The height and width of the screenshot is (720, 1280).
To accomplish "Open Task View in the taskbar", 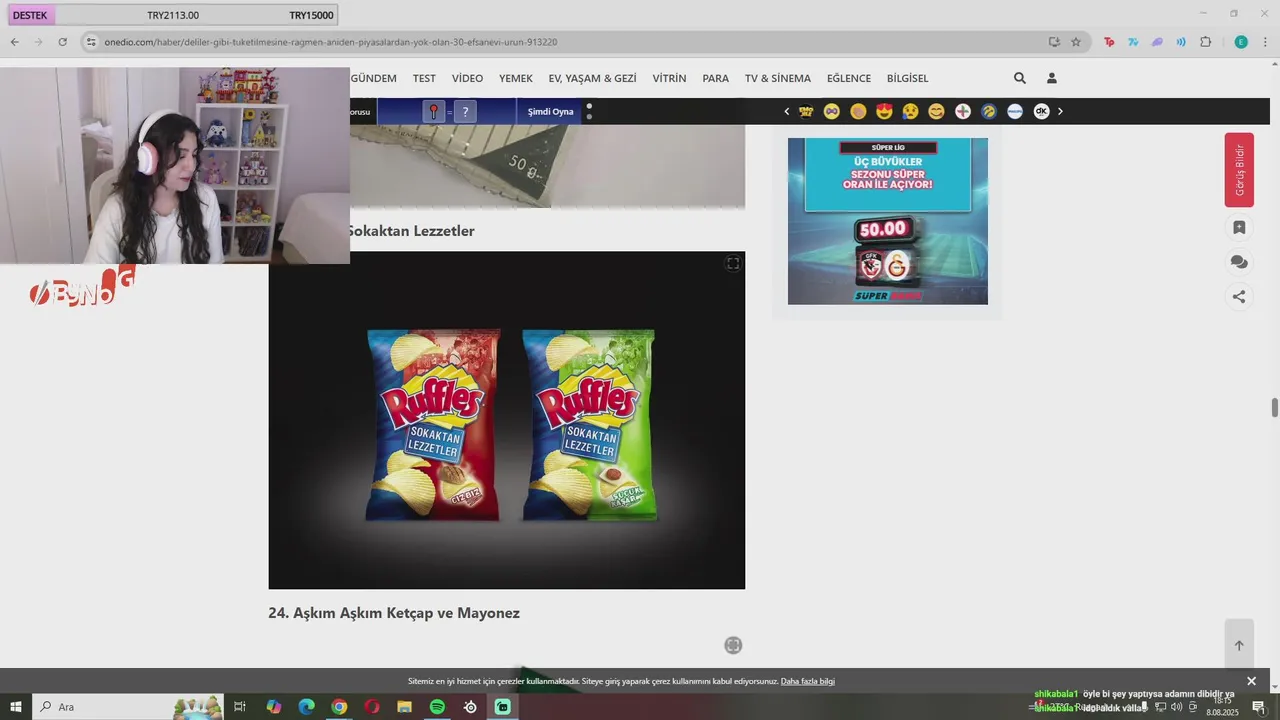I will [240, 707].
